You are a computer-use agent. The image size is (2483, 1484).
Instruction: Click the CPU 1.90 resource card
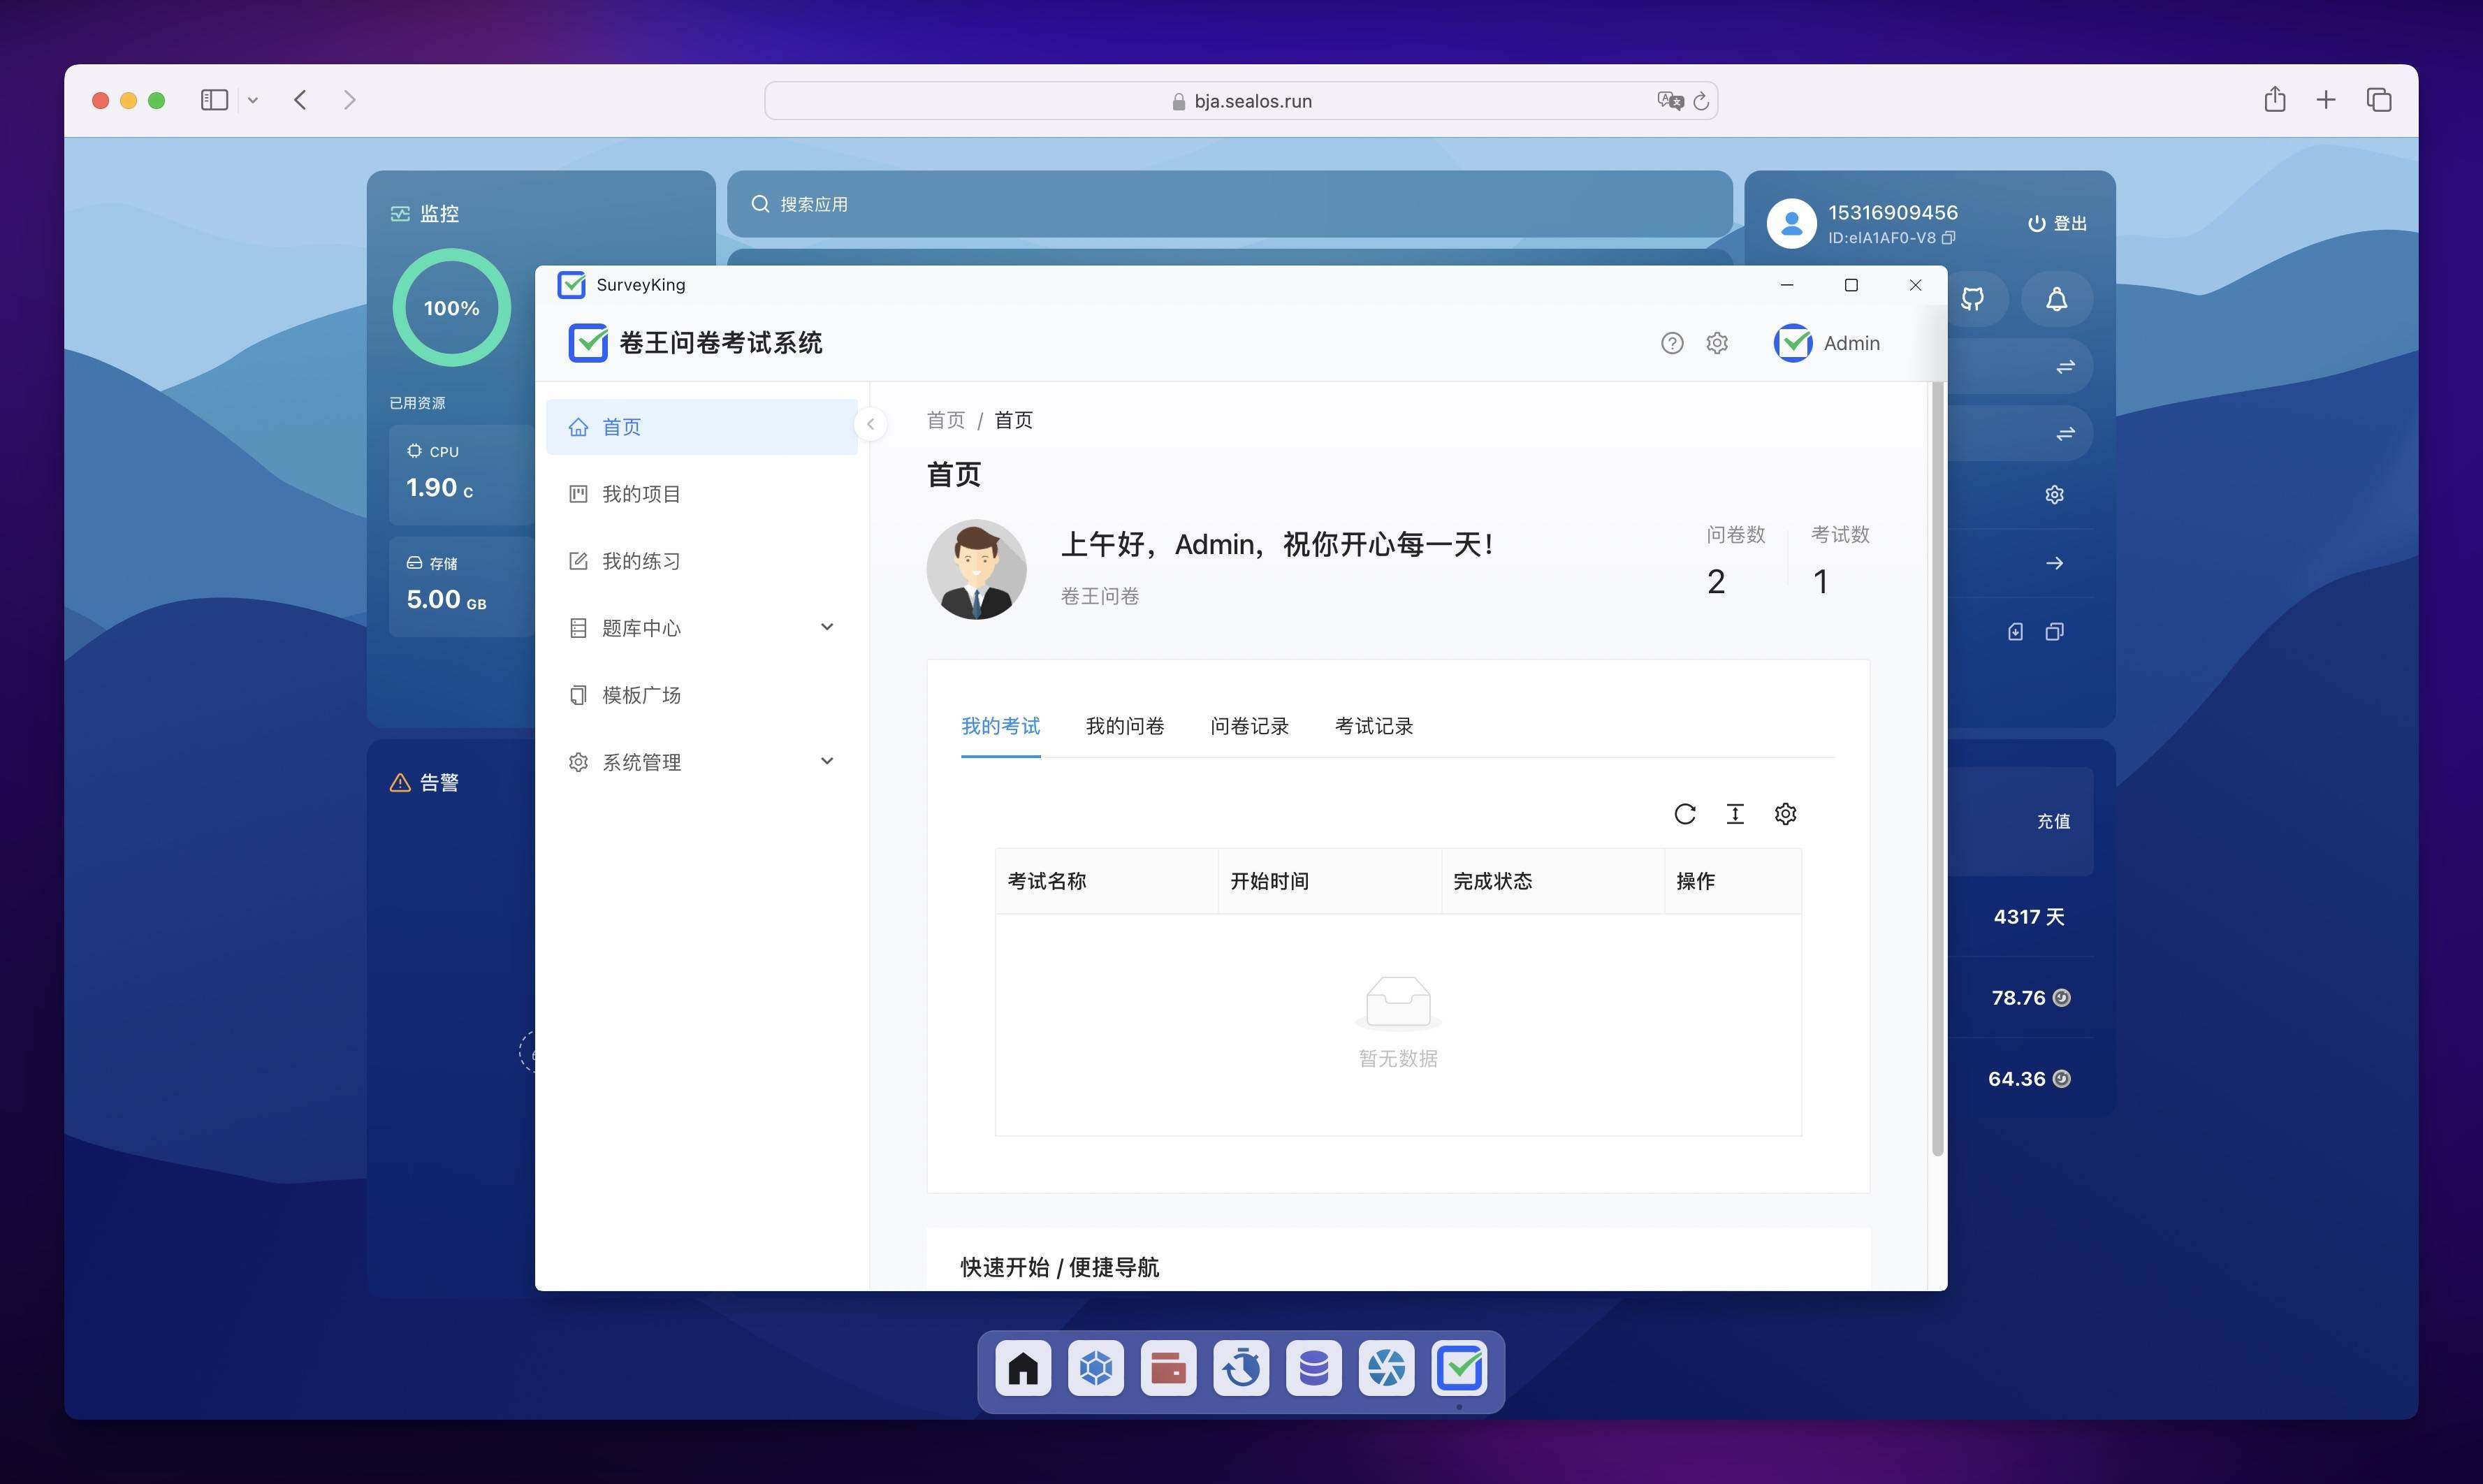pos(462,474)
